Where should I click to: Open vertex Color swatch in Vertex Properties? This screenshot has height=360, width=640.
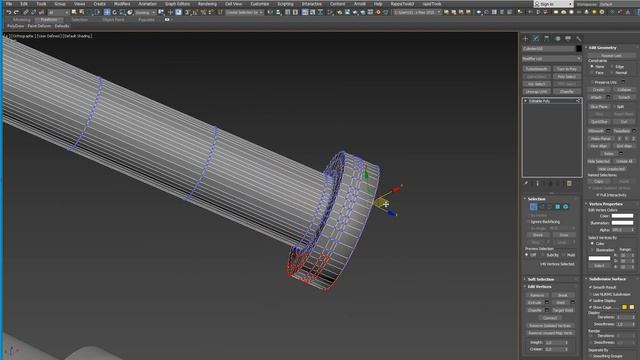622,216
